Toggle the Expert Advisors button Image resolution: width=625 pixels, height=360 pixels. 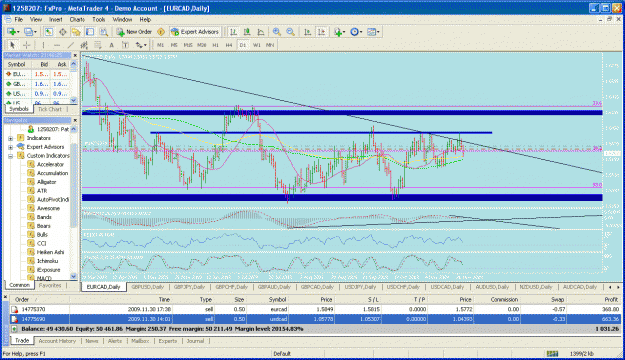[195, 32]
